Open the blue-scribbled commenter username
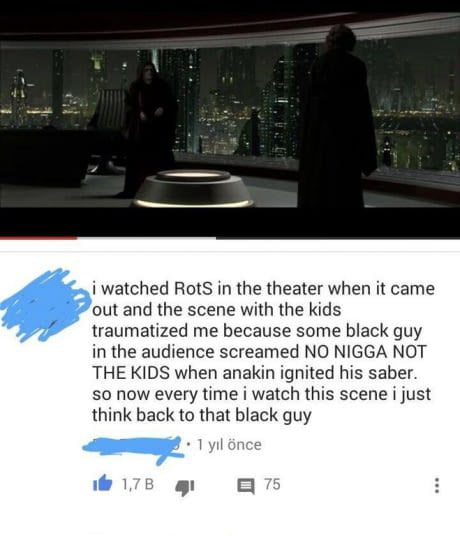The height and width of the screenshot is (536, 460). 133,447
